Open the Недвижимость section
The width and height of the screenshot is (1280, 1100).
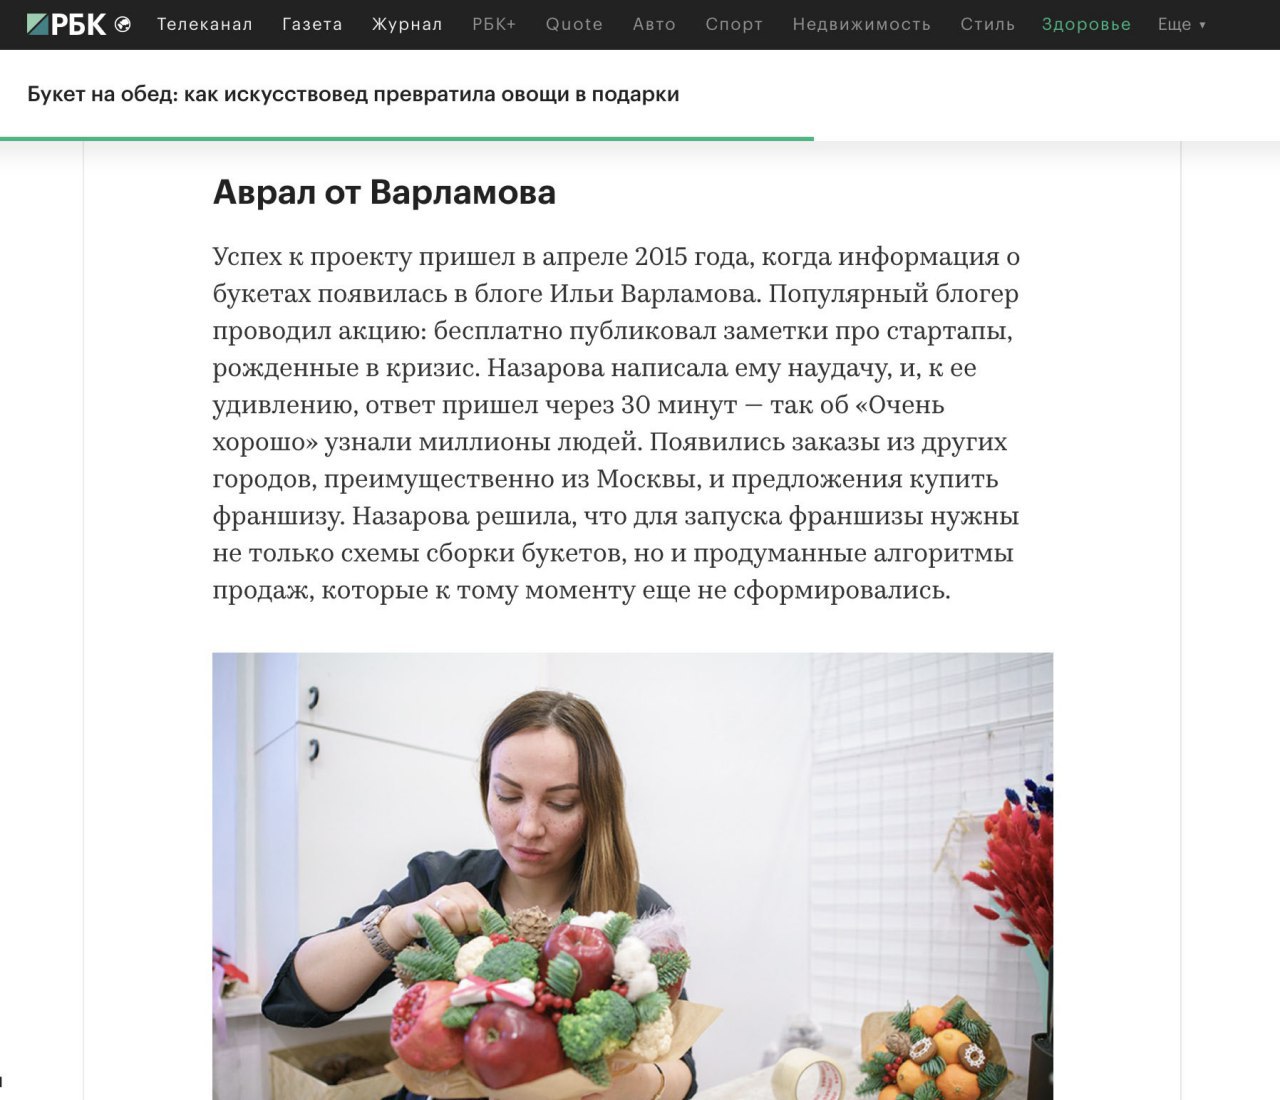861,24
